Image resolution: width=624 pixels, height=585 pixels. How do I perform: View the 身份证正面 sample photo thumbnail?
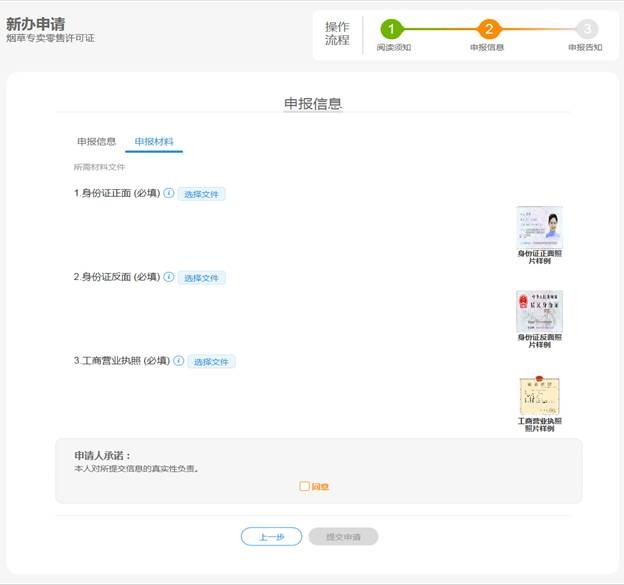[539, 228]
